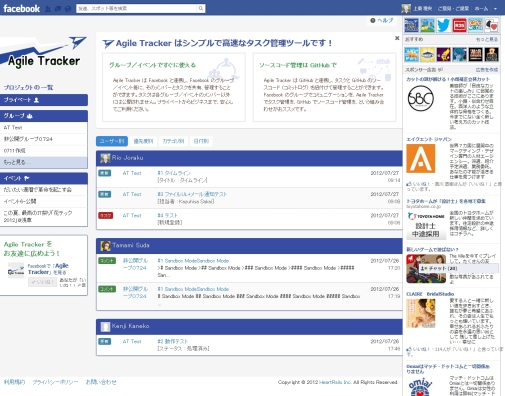
Task: Open task #4 テスト
Action: (167, 215)
